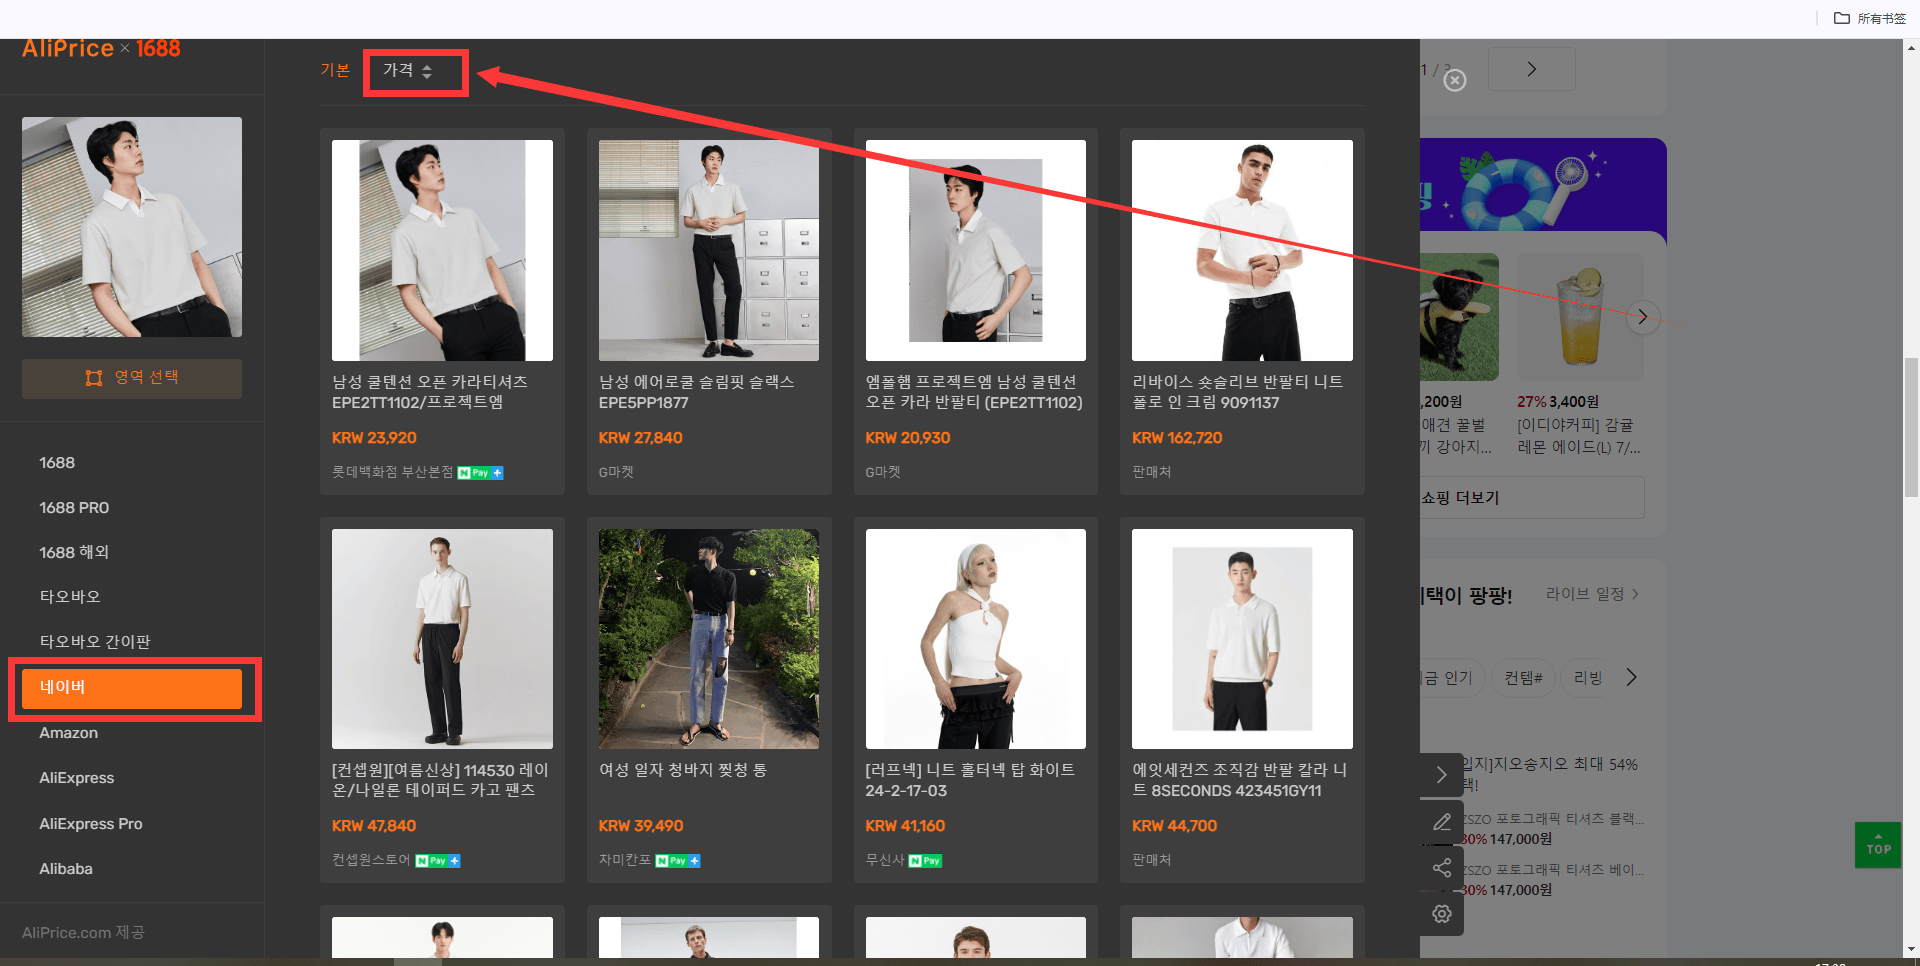Click the AliPrice × 1688 logo
The height and width of the screenshot is (966, 1920).
pos(101,48)
